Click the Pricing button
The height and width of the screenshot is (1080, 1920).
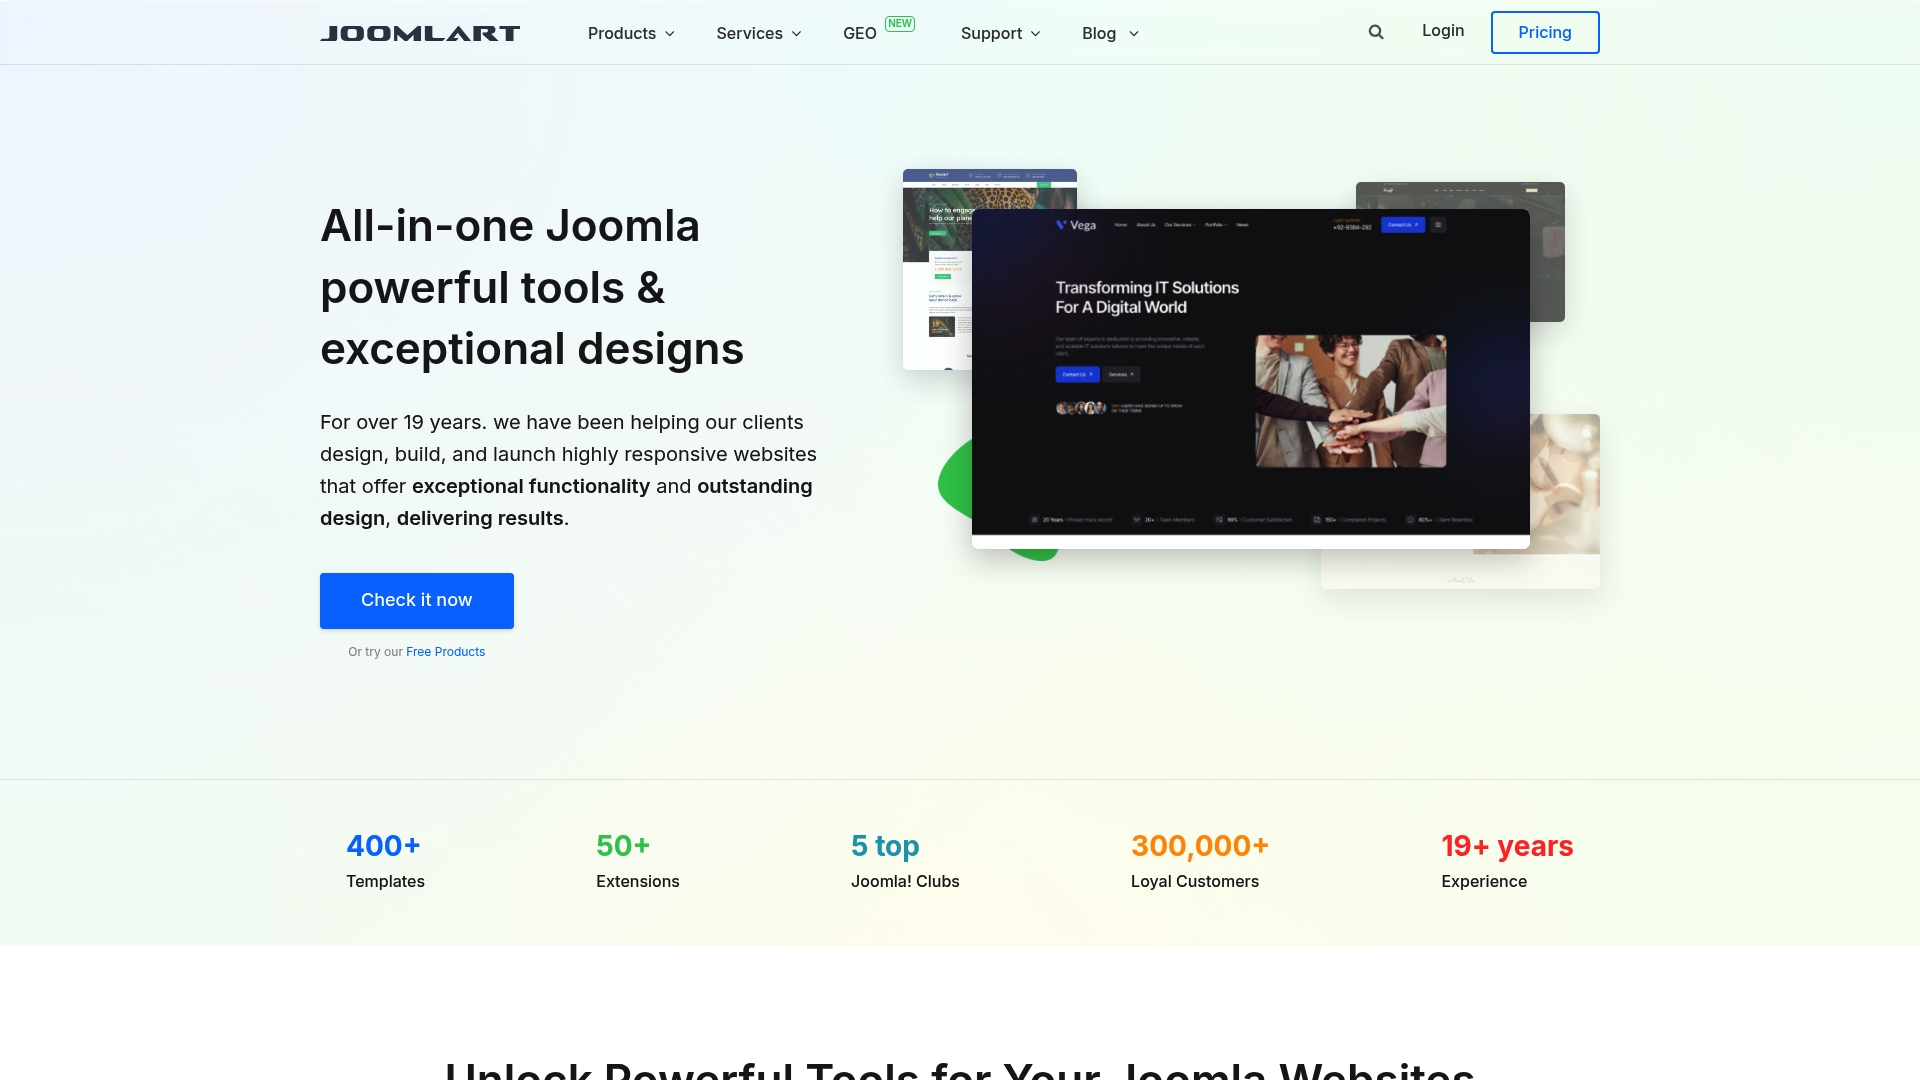click(x=1545, y=32)
